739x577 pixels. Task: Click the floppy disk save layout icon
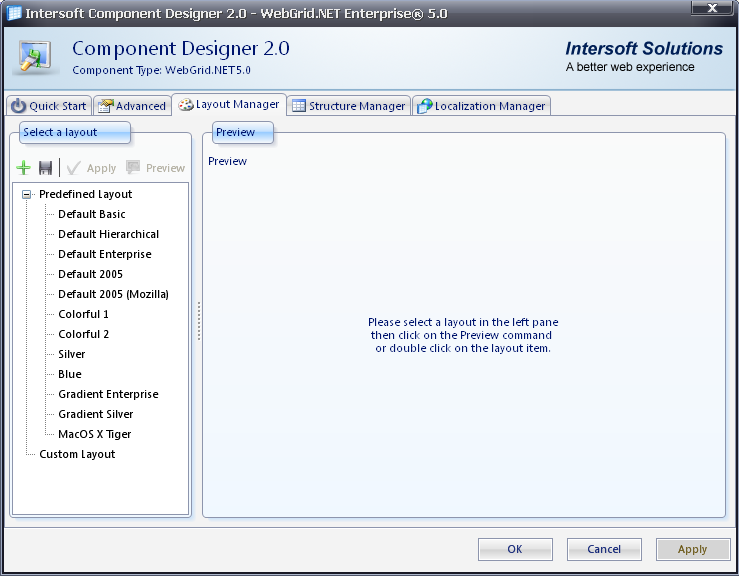pos(45,168)
